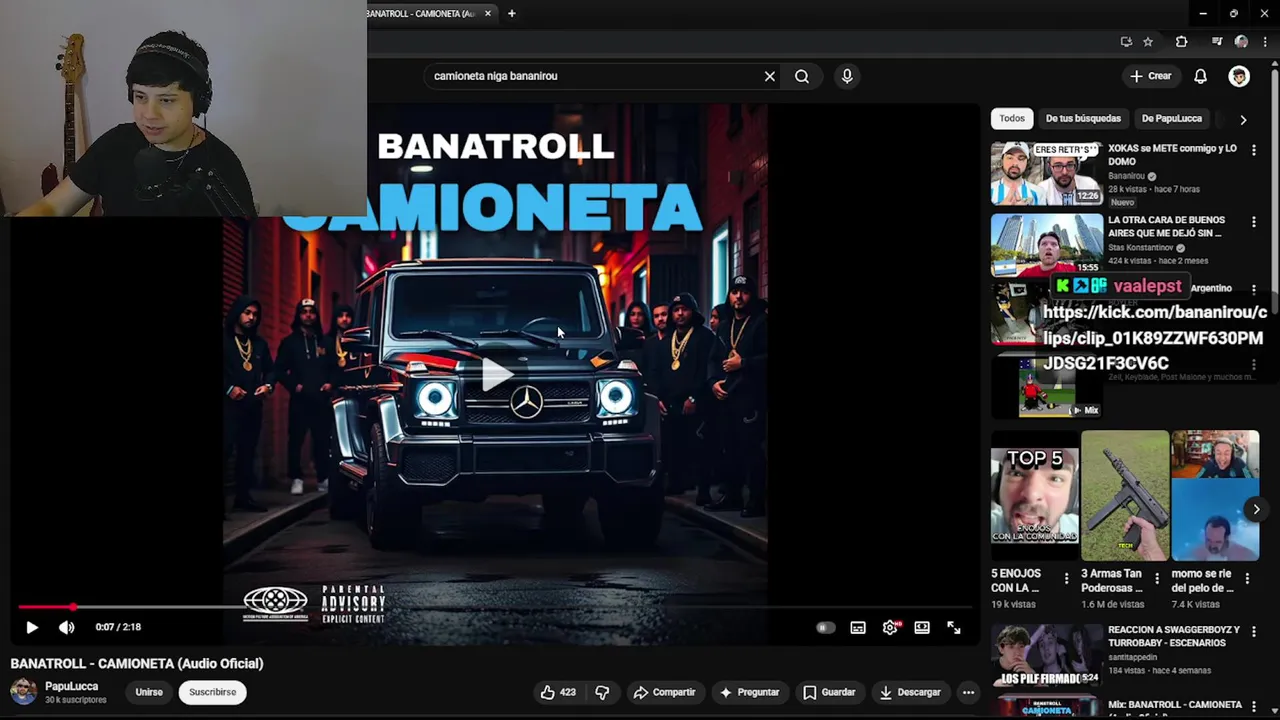Open the Chrome profile avatar
The image size is (1280, 720).
[1241, 42]
